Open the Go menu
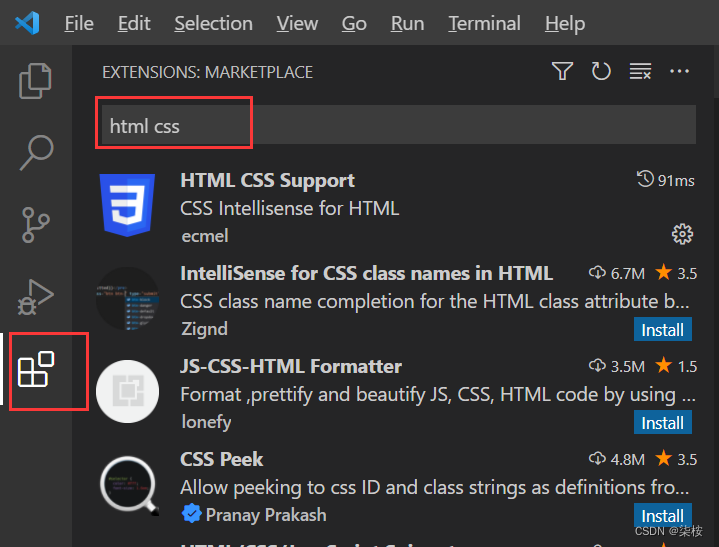 [354, 23]
